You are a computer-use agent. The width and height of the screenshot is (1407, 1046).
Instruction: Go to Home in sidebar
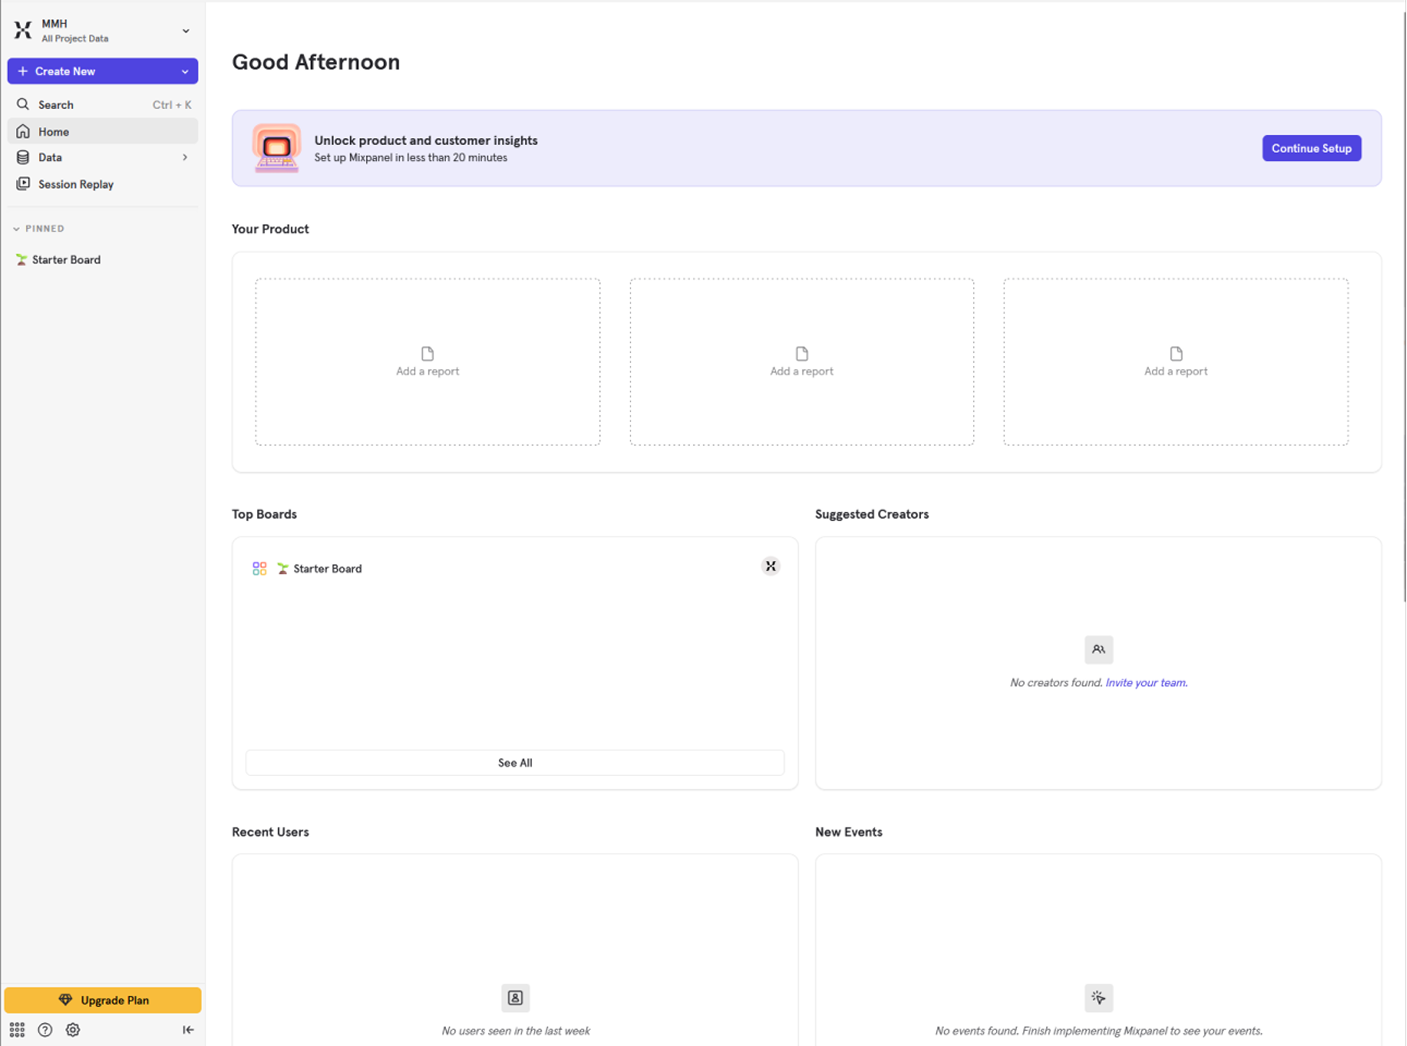point(102,131)
